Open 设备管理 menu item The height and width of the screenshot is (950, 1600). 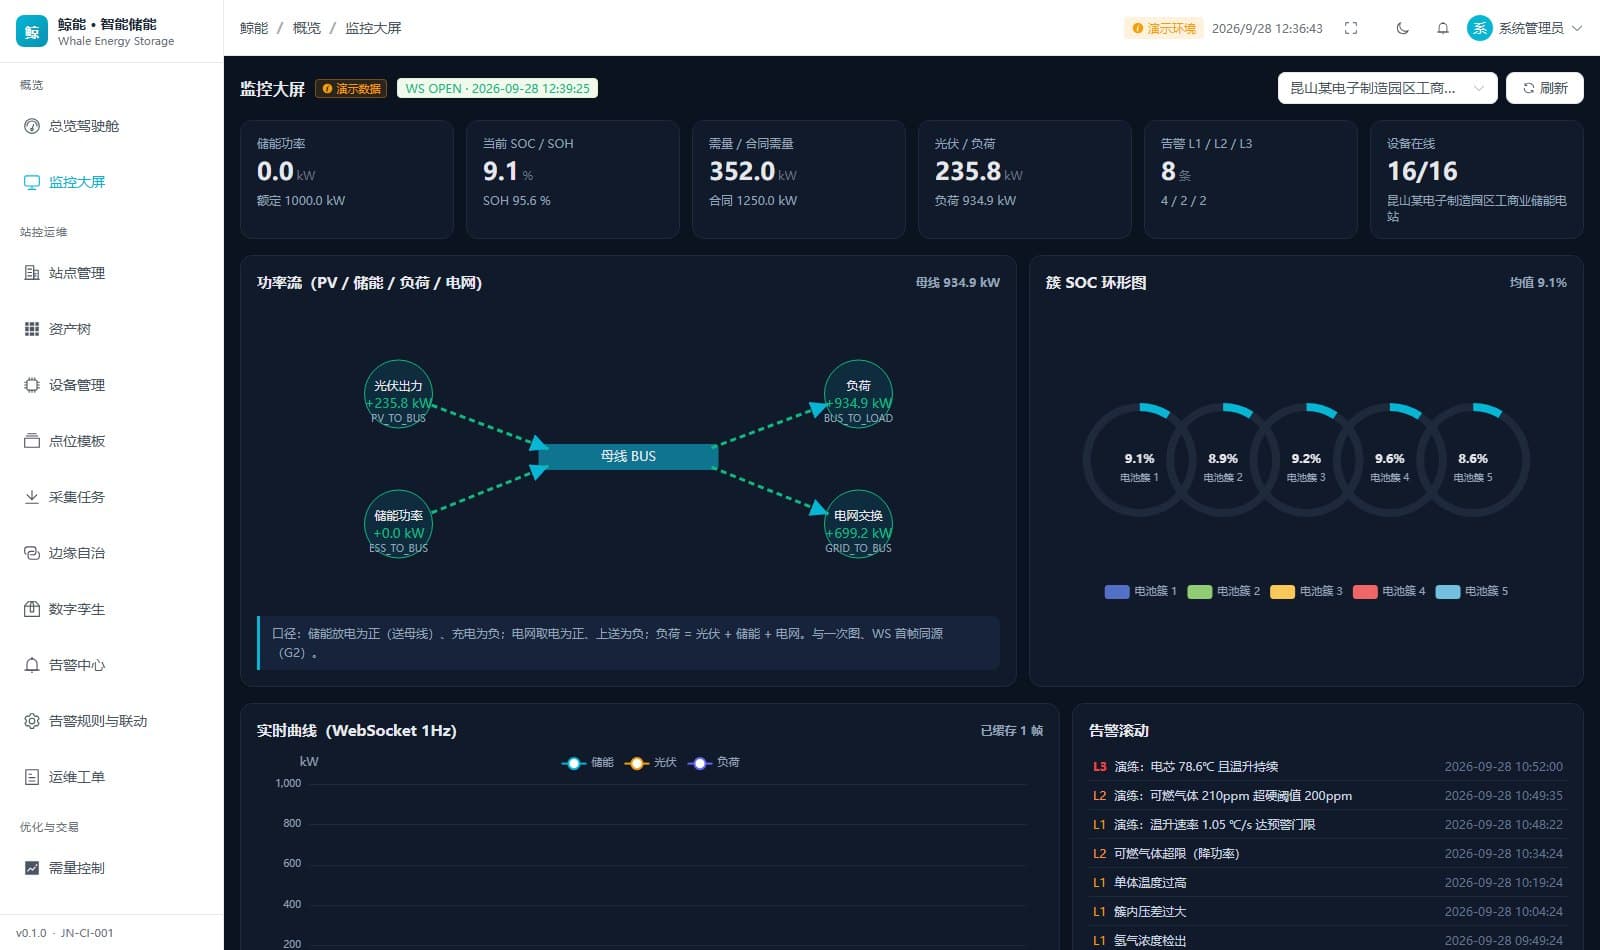(x=111, y=385)
